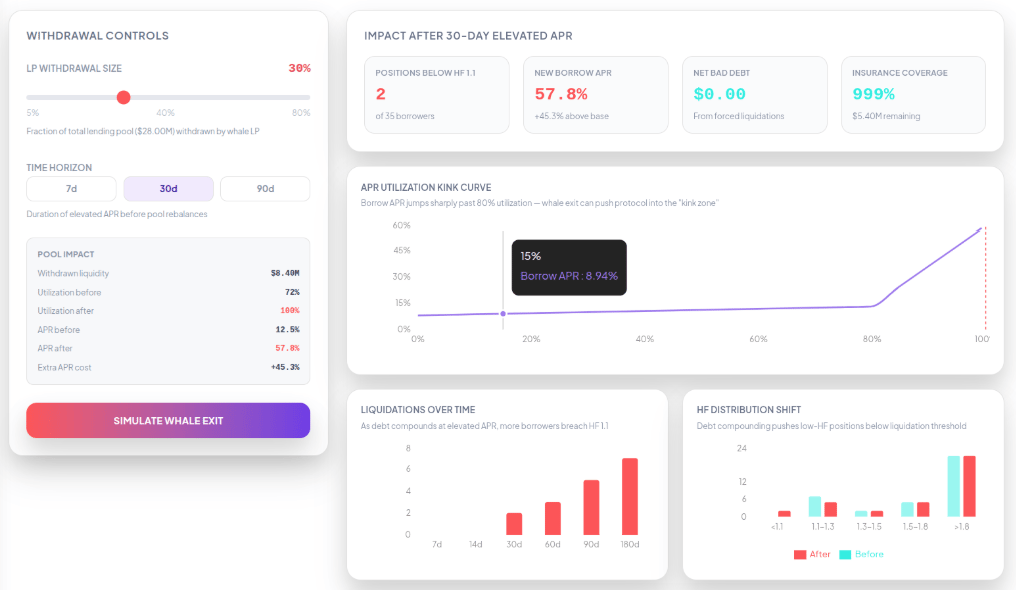The width and height of the screenshot is (1016, 590).
Task: Click the LP withdrawal size slider handle
Action: (x=123, y=97)
